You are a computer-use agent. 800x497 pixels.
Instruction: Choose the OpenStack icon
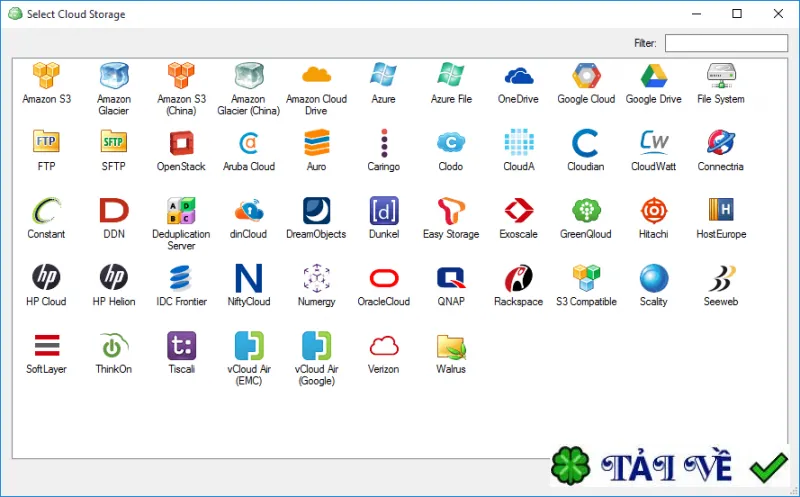click(x=181, y=142)
